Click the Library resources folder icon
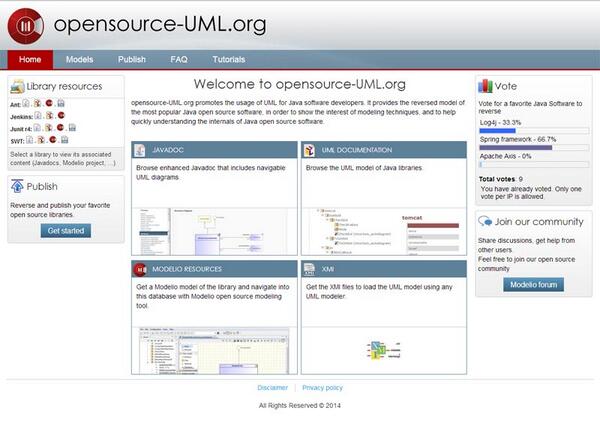Viewport: 600px width, 435px height. (17, 86)
